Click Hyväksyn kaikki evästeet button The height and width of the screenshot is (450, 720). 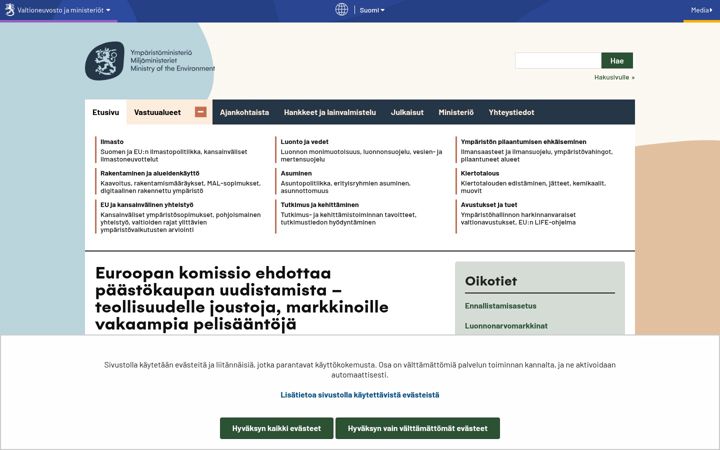pos(276,428)
